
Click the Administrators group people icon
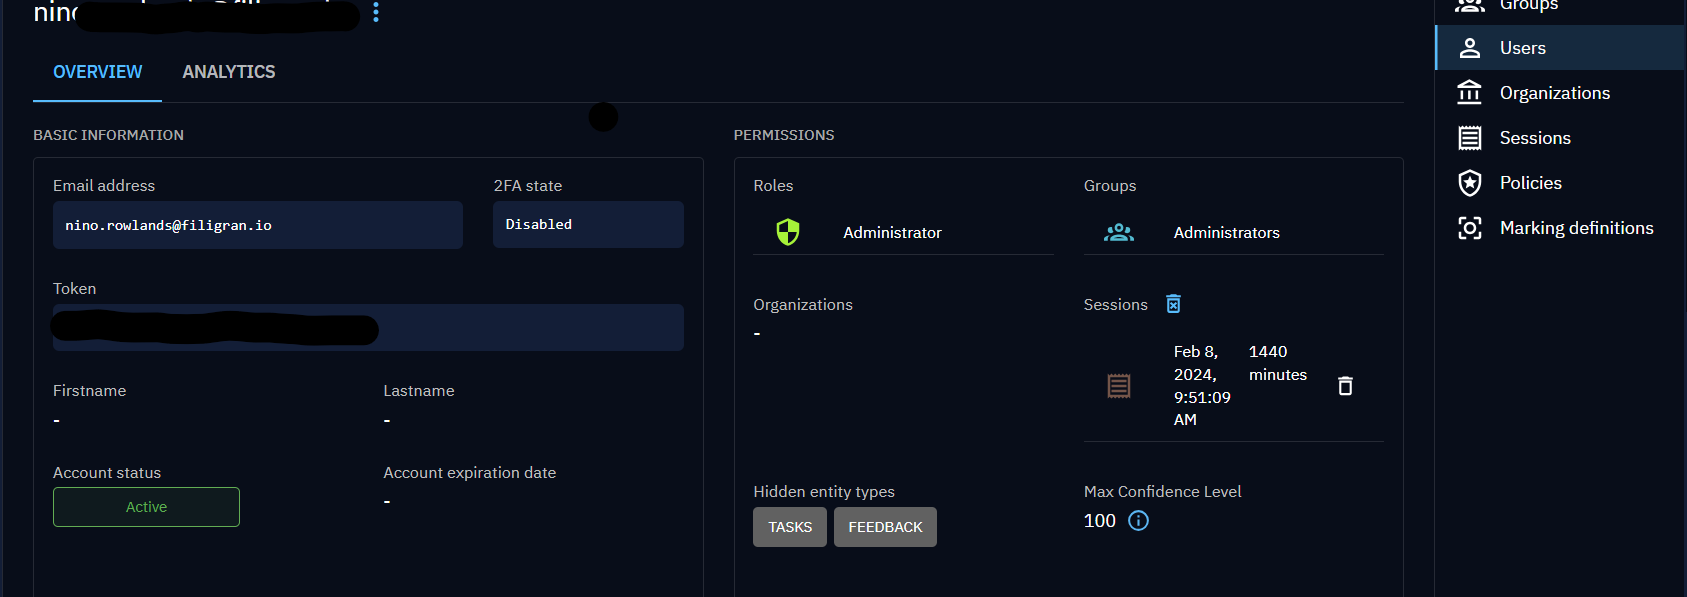pos(1118,232)
